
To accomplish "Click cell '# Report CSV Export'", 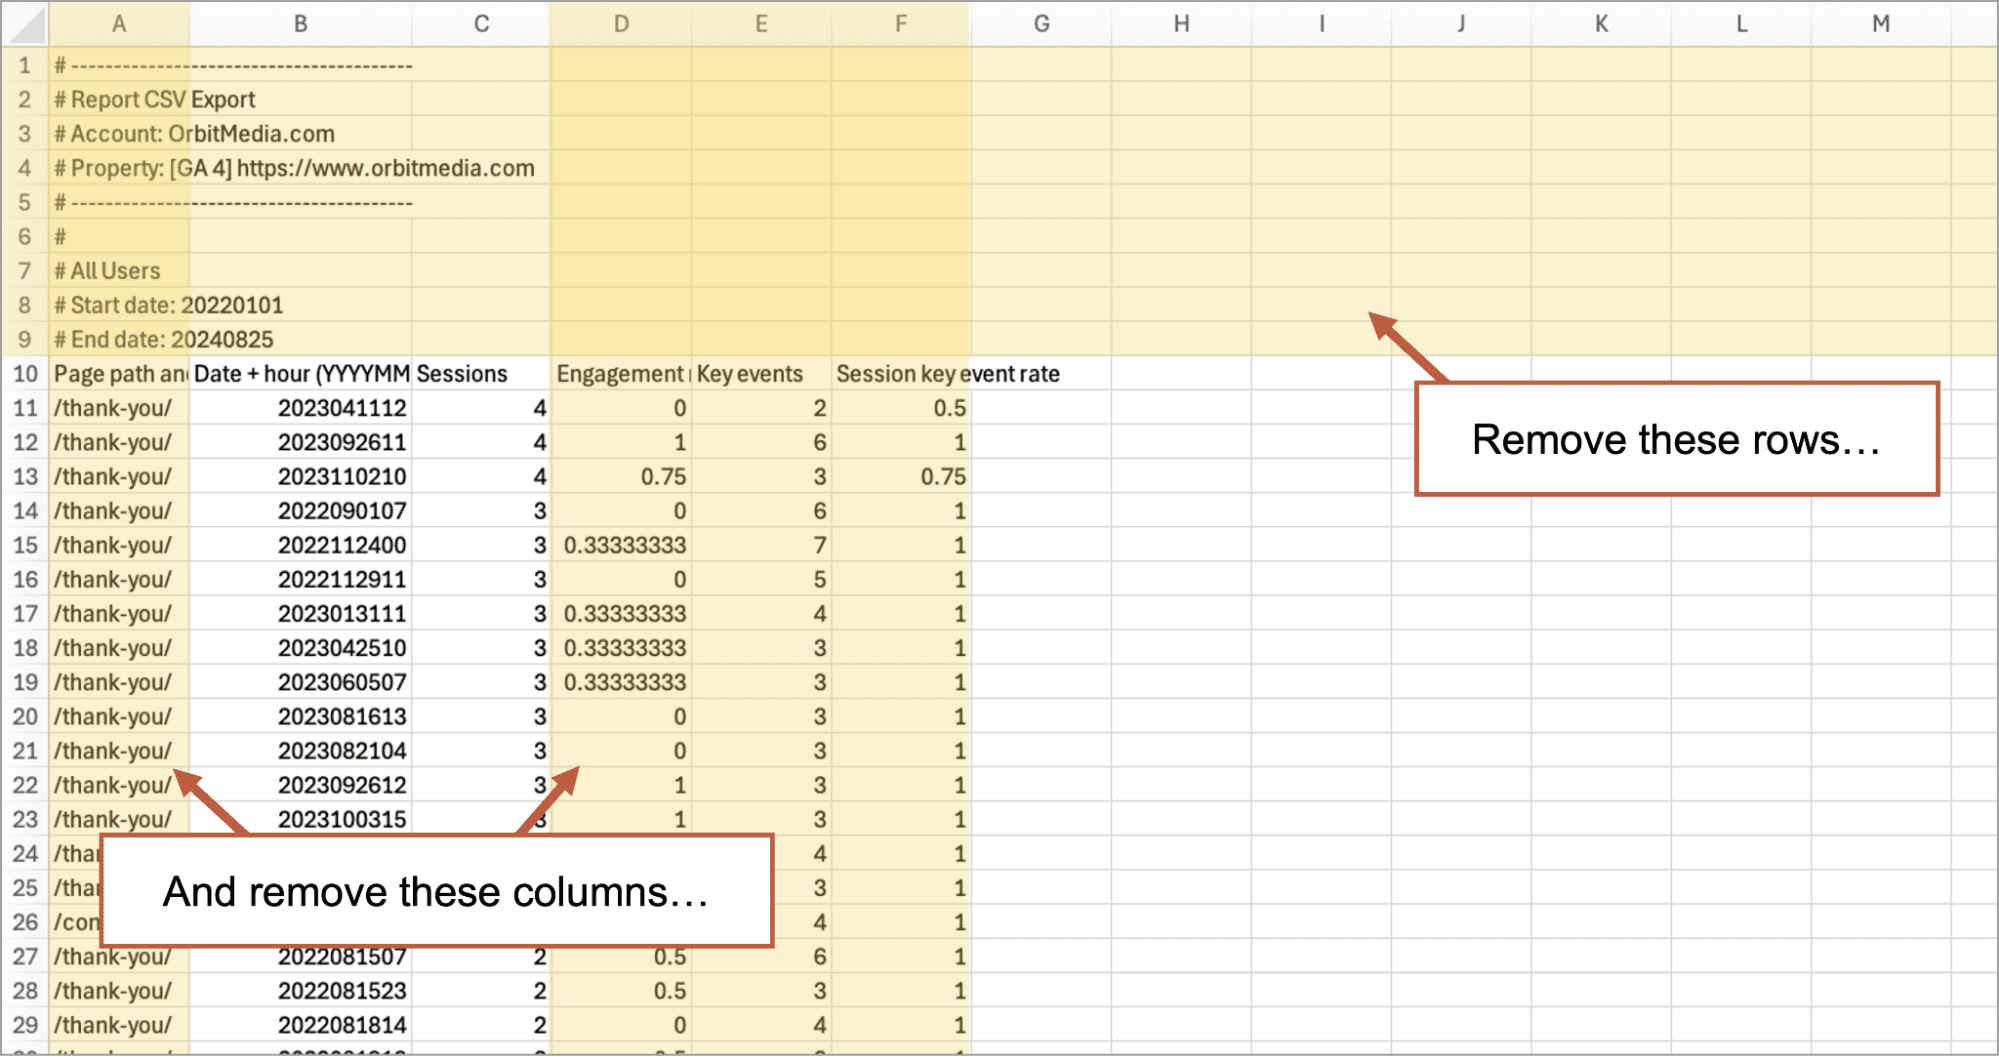I will coord(155,99).
